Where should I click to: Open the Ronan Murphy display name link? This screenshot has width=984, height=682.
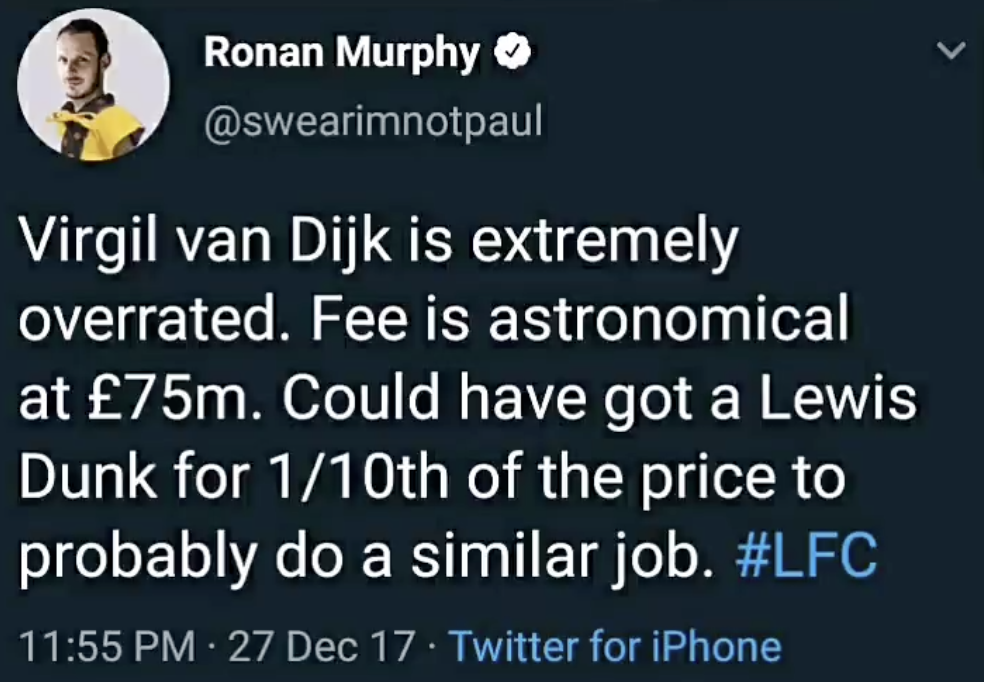tap(341, 53)
